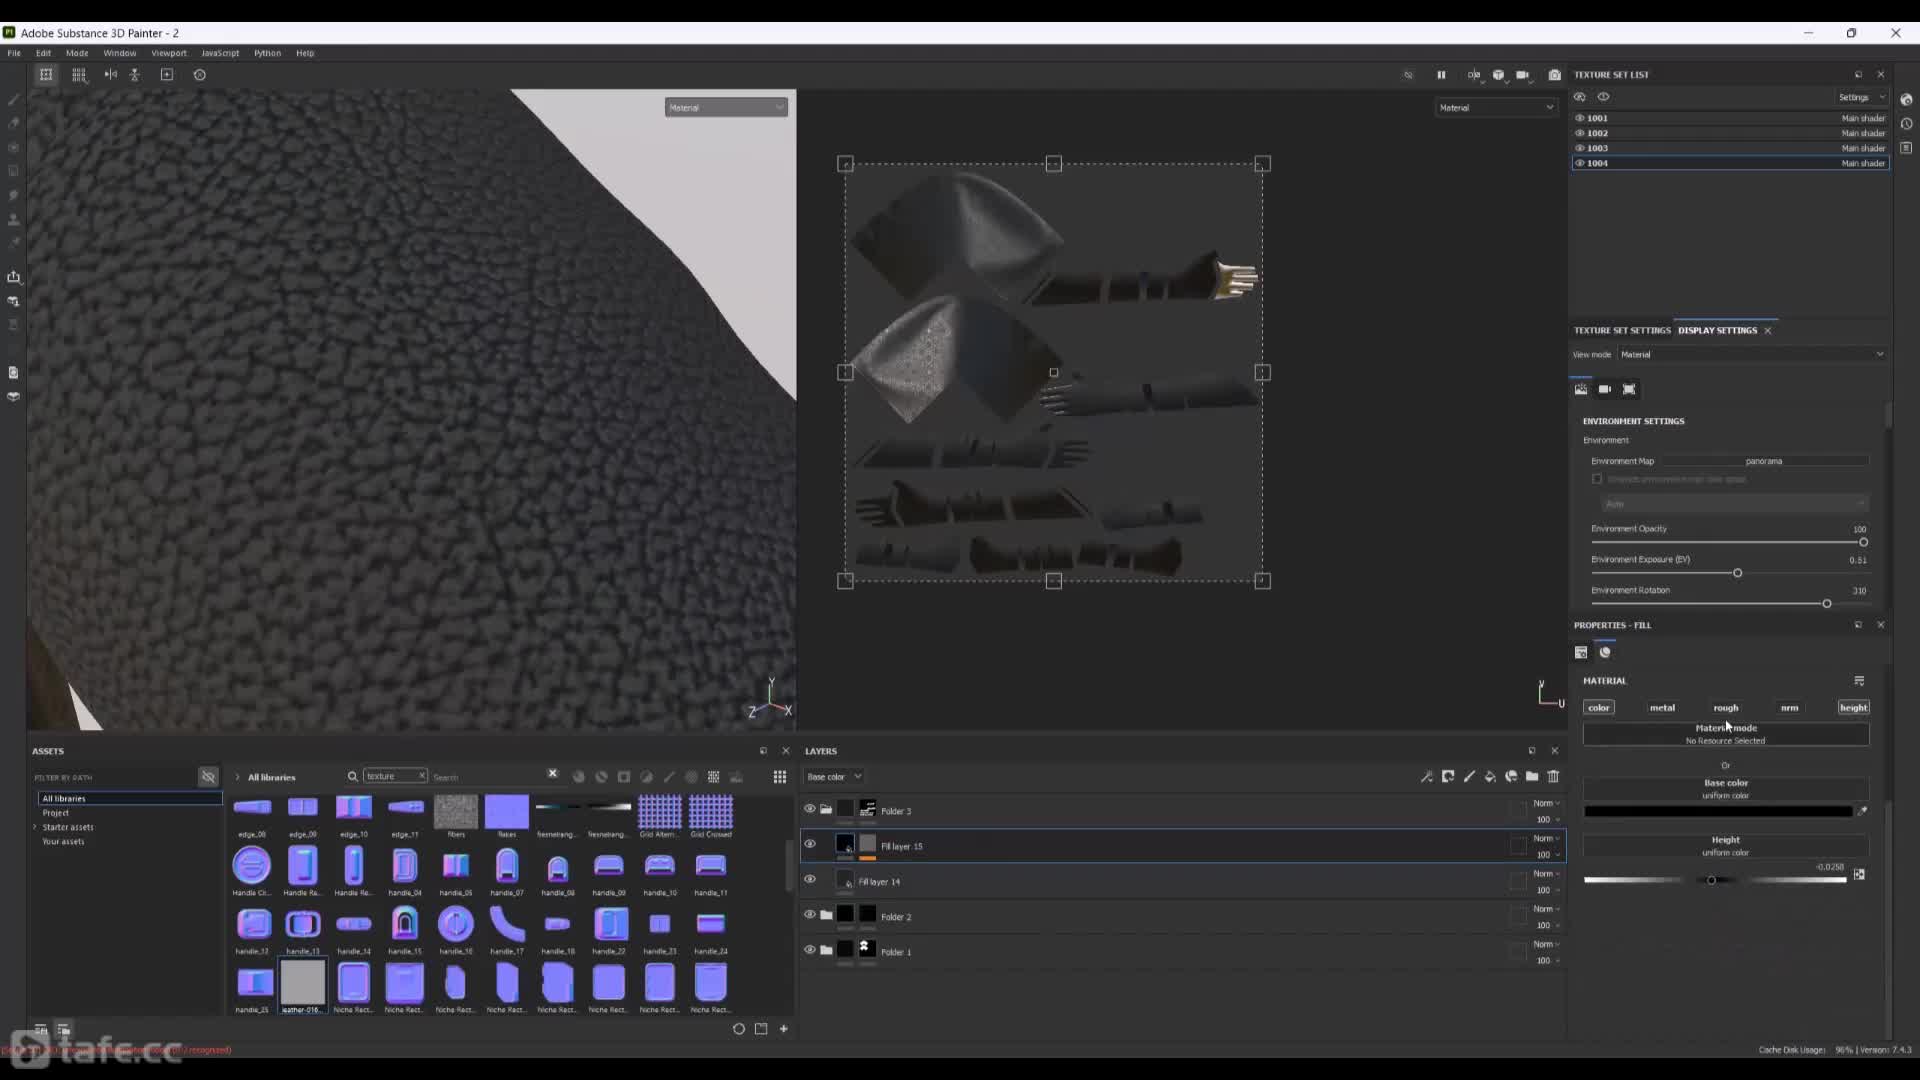Toggle symmetry in top toolbar
The image size is (1920, 1080).
[111, 75]
